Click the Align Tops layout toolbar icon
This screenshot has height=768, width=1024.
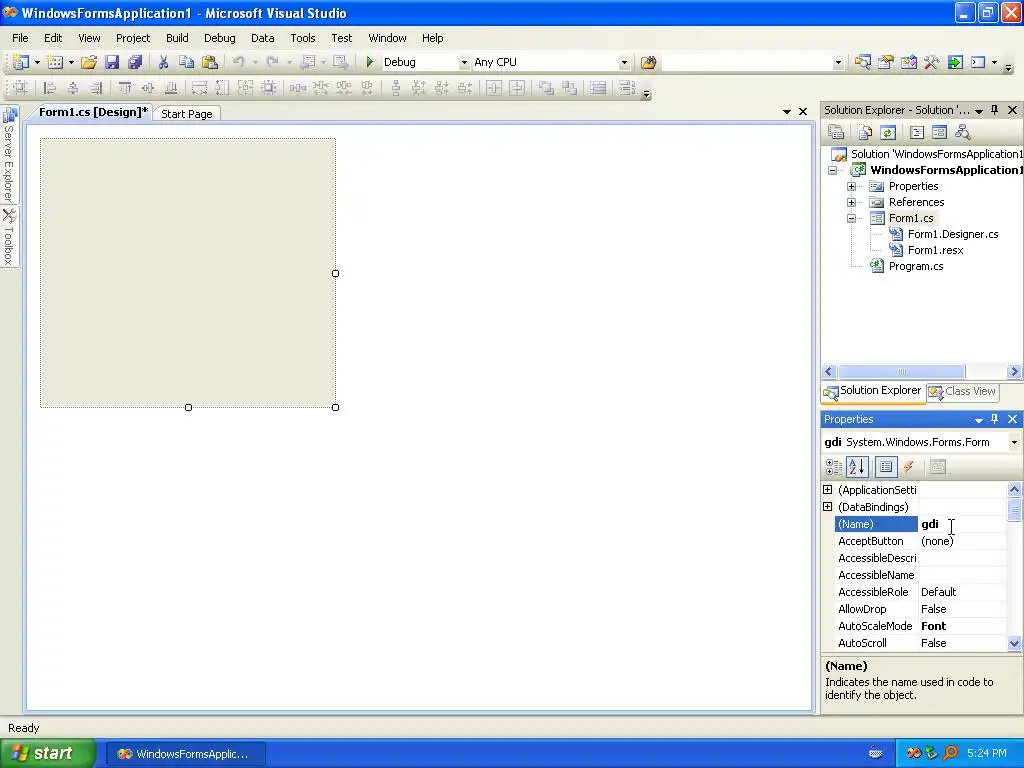[x=125, y=88]
